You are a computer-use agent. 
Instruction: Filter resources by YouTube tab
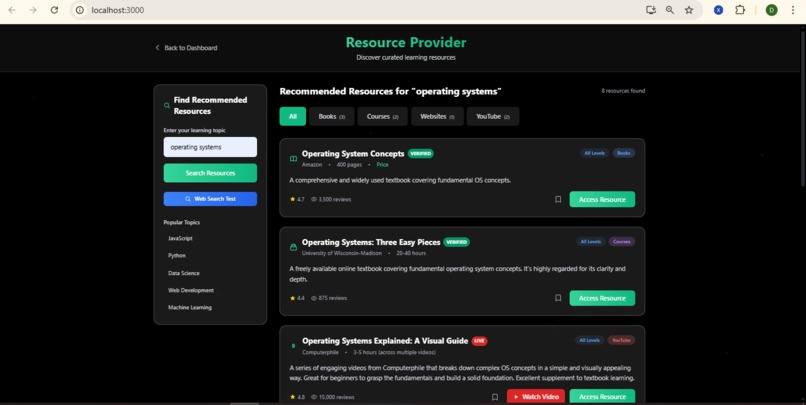point(493,116)
